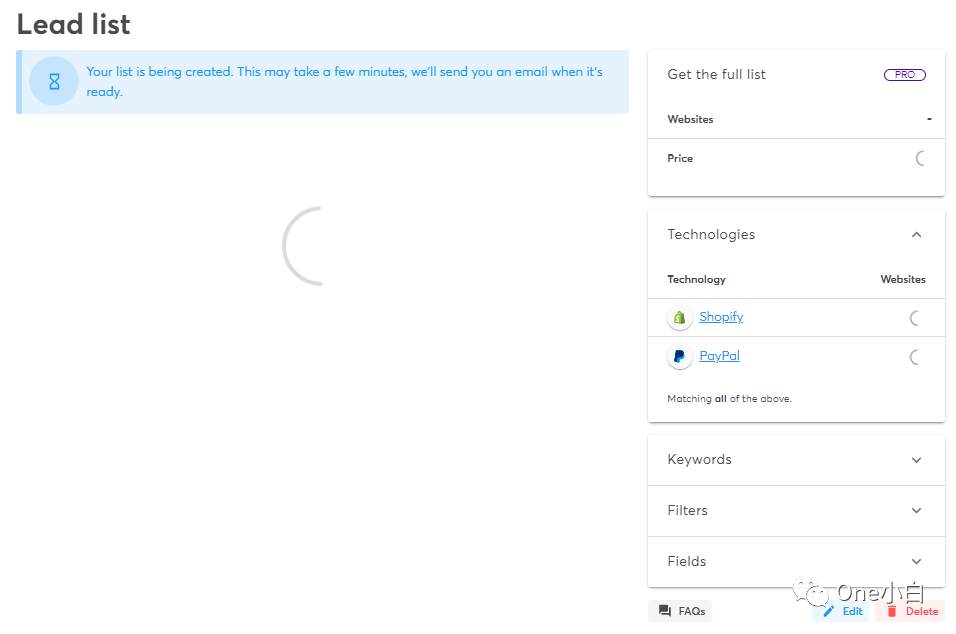
Task: Click the PayPal logo icon
Action: tap(680, 357)
